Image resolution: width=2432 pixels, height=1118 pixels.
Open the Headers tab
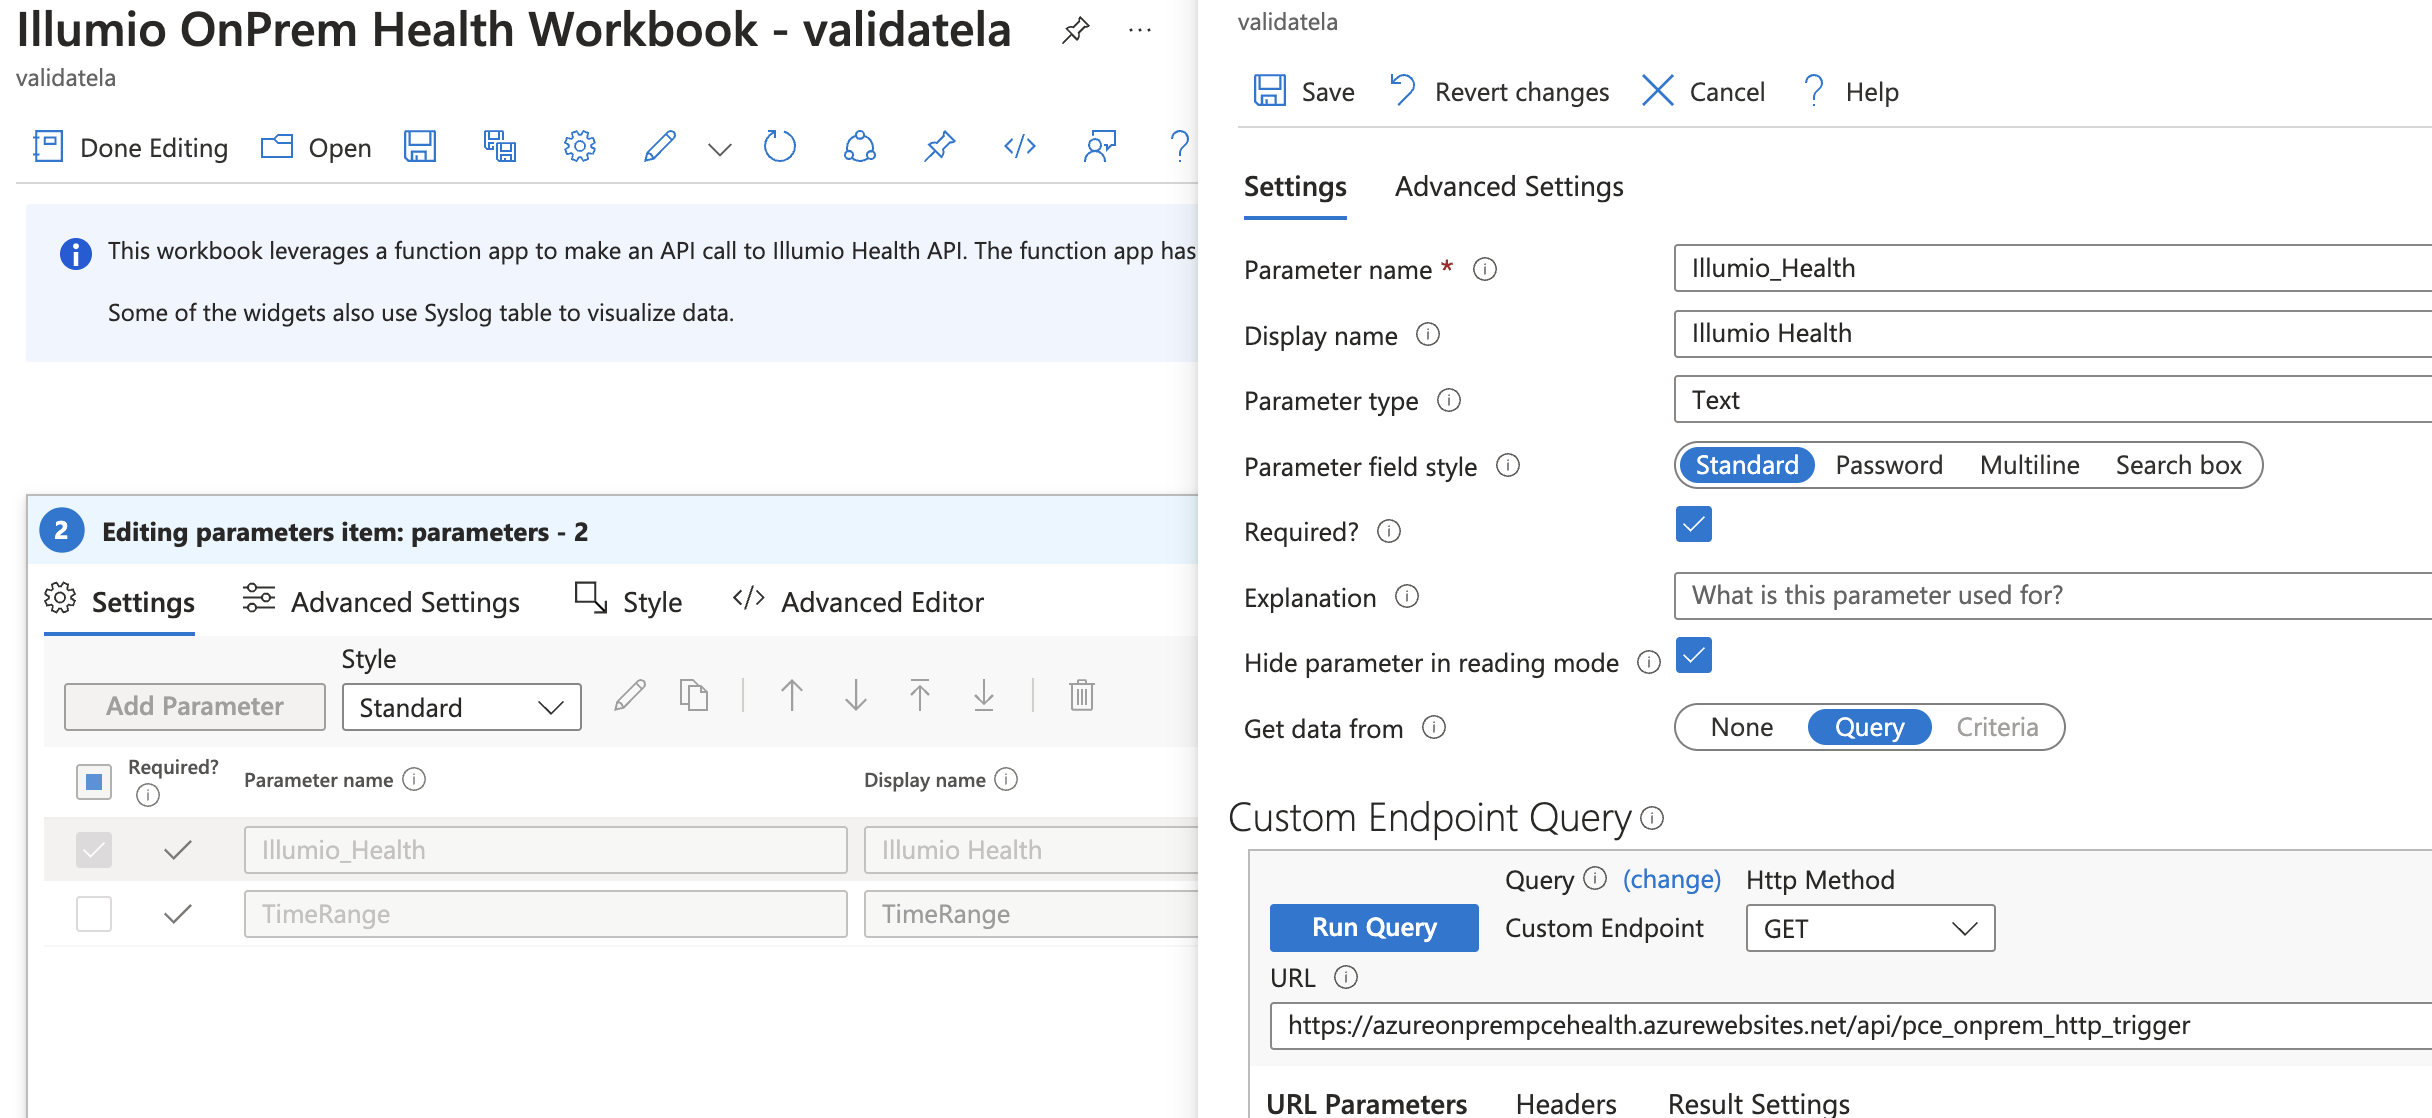pos(1566,1102)
